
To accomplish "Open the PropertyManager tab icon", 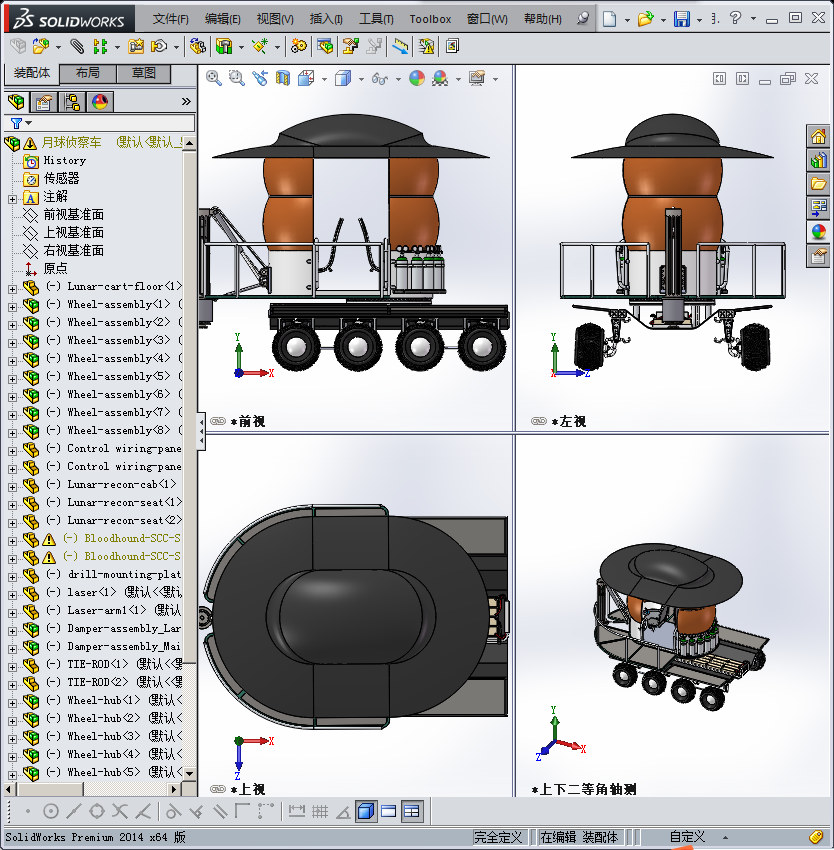I will click(44, 101).
